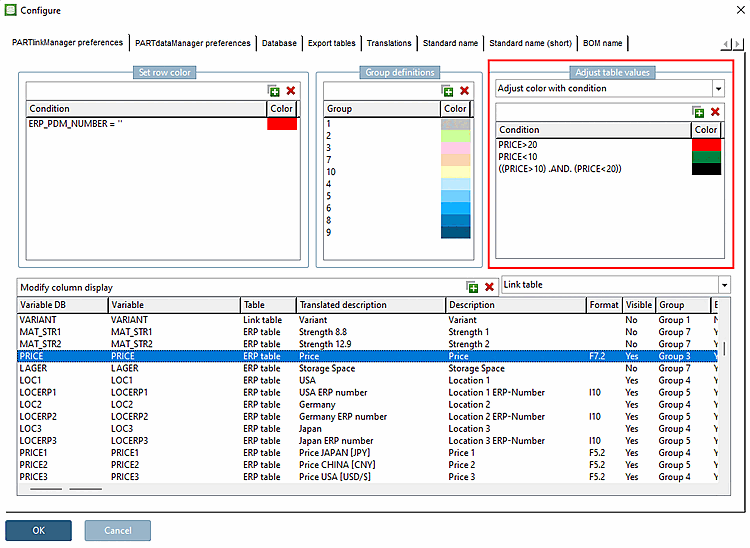The width and height of the screenshot is (750, 548).
Task: Click green add icon in Set row color
Action: 274,91
